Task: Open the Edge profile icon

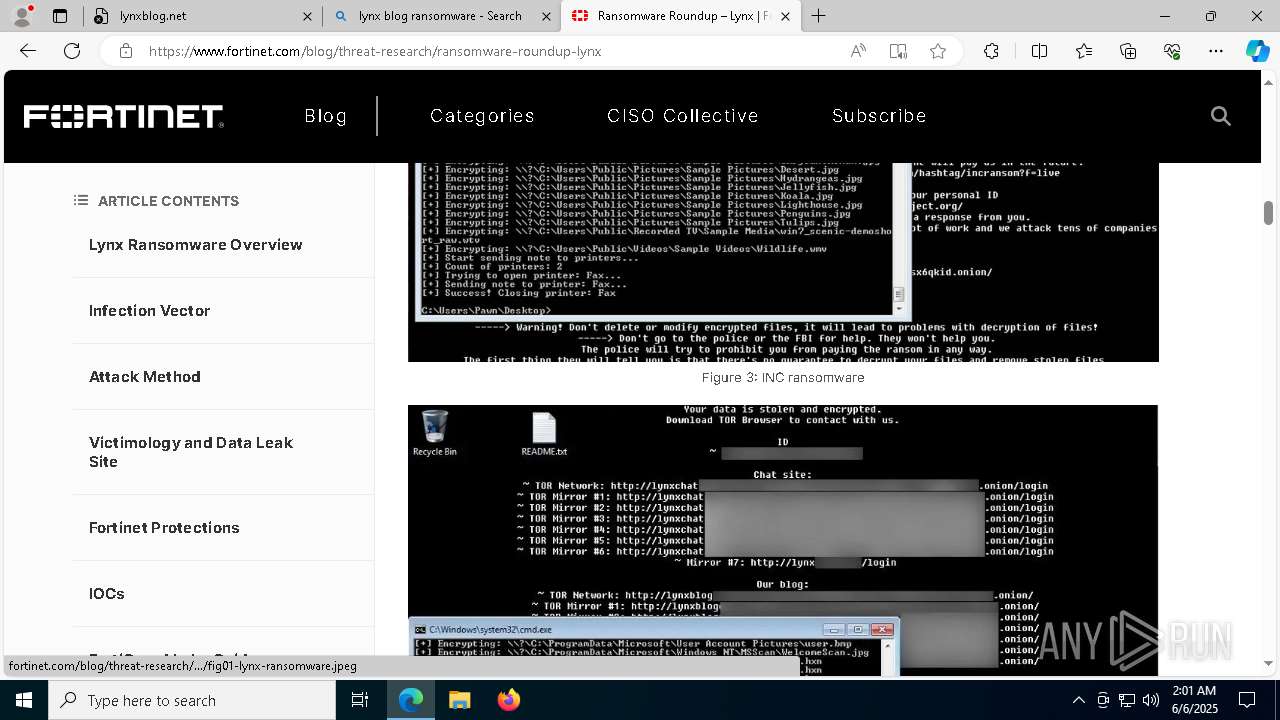Action: [x=23, y=15]
